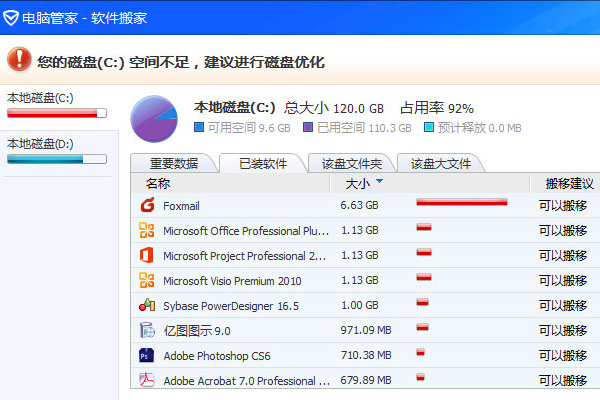Select Microsoft Visio Premium 2010 row
The height and width of the screenshot is (400, 600).
pyautogui.click(x=365, y=280)
